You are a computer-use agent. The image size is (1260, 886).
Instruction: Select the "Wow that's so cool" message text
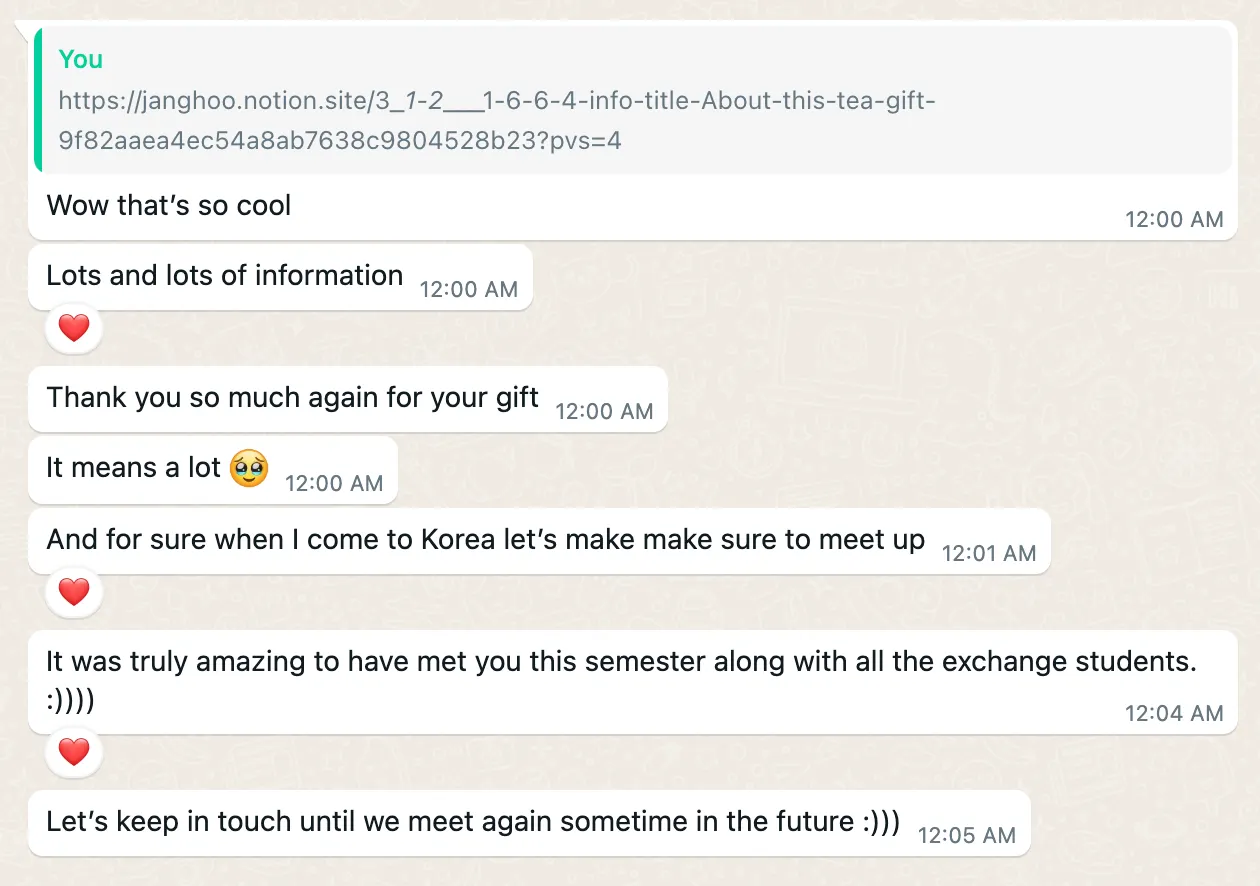[169, 206]
